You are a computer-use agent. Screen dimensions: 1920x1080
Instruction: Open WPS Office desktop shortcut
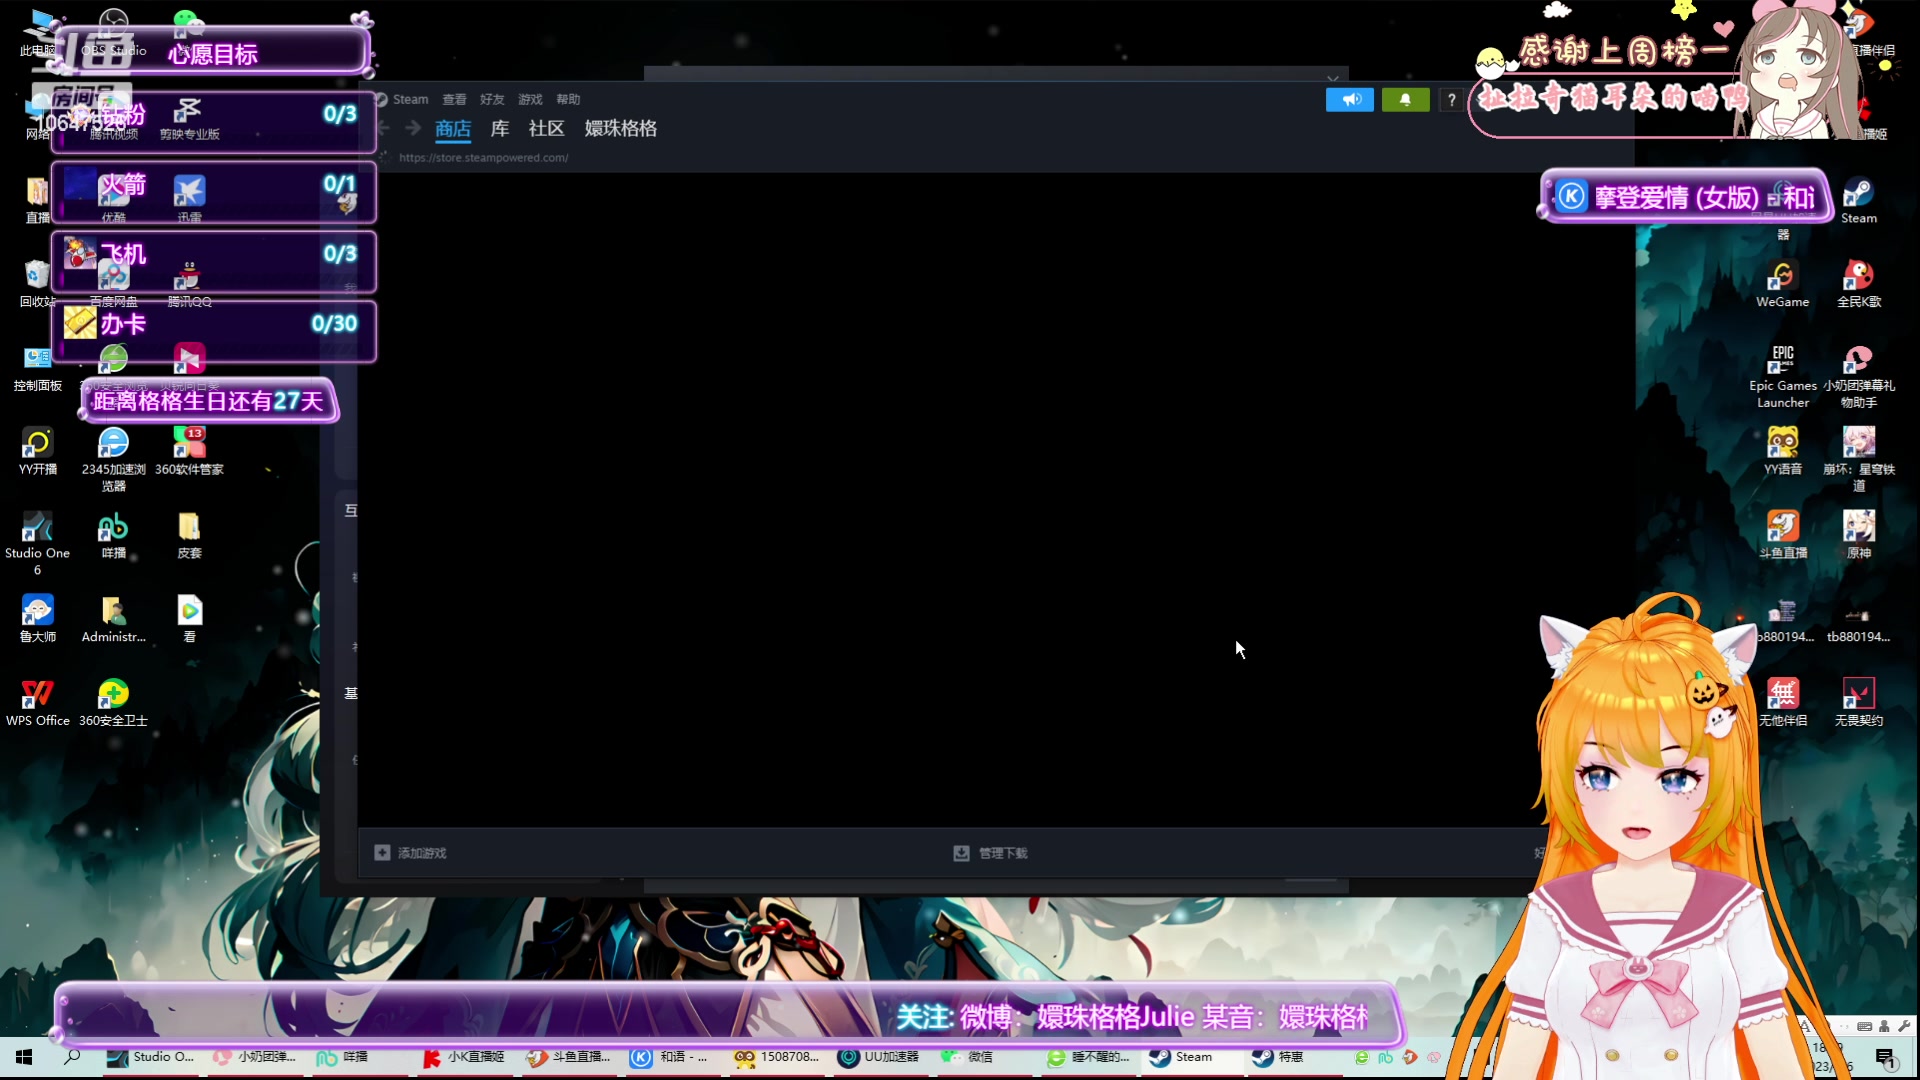(37, 702)
